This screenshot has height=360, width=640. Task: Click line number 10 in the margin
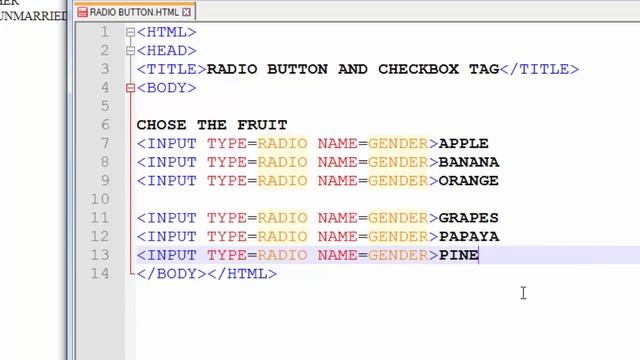[x=100, y=199]
